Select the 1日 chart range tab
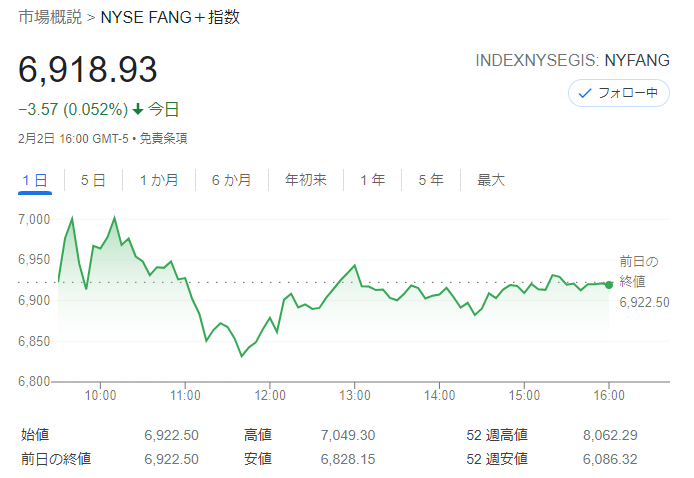 click(35, 180)
